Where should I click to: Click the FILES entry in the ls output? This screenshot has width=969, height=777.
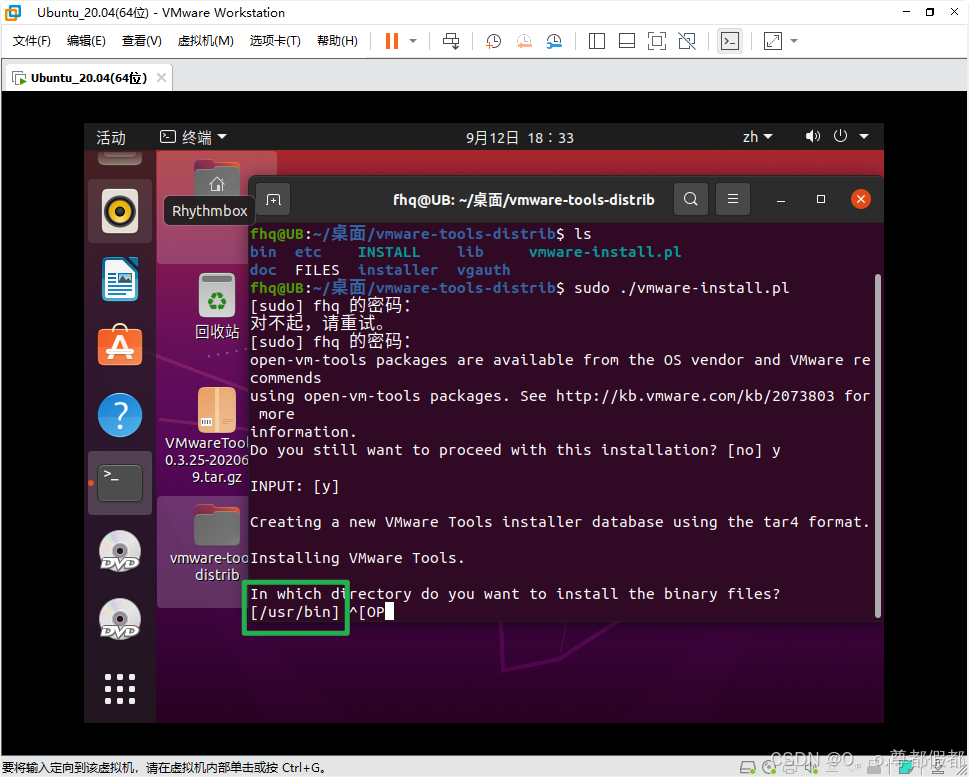point(317,270)
